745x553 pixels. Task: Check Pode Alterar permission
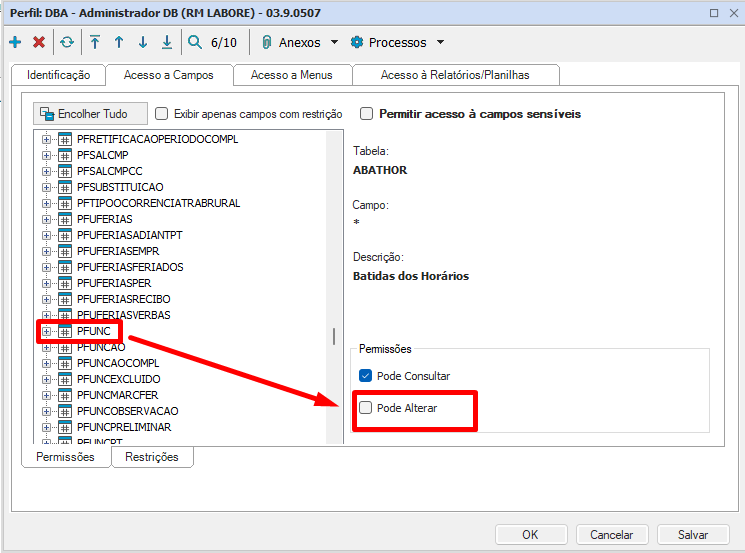[x=365, y=408]
